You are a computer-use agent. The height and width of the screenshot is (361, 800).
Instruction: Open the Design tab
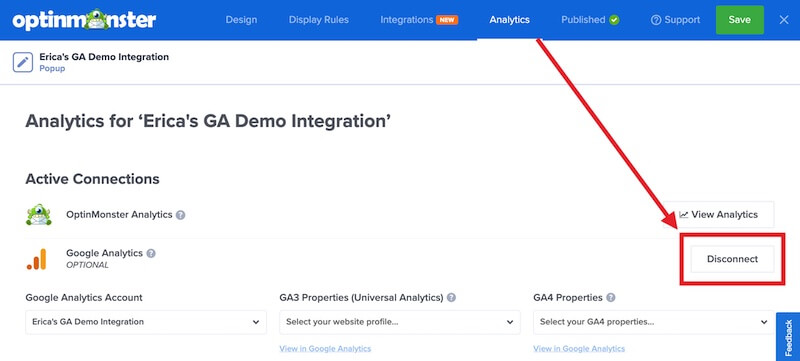pos(241,20)
